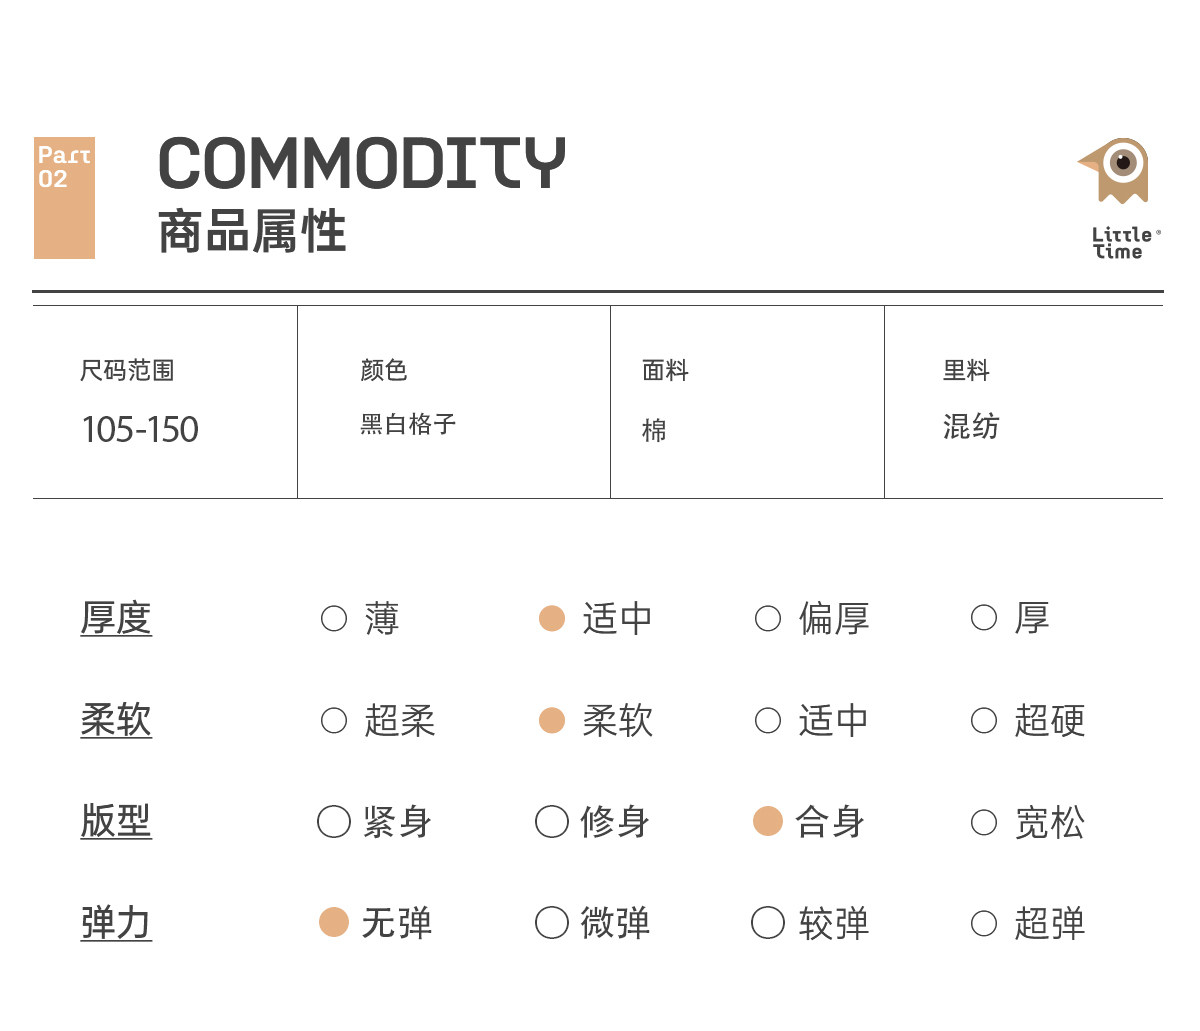Click the 105-150 size range value
The height and width of the screenshot is (1031, 1200).
(x=140, y=430)
